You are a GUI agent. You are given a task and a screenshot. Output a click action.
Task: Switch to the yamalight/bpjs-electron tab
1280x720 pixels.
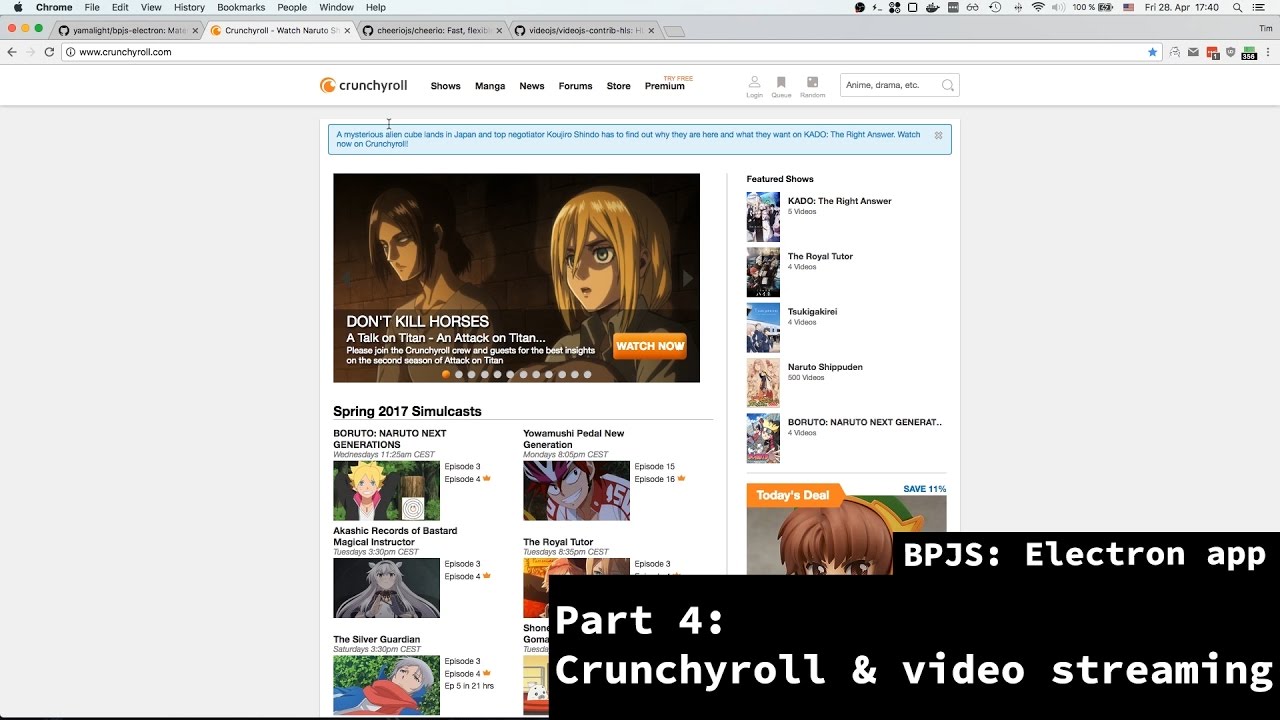click(125, 31)
